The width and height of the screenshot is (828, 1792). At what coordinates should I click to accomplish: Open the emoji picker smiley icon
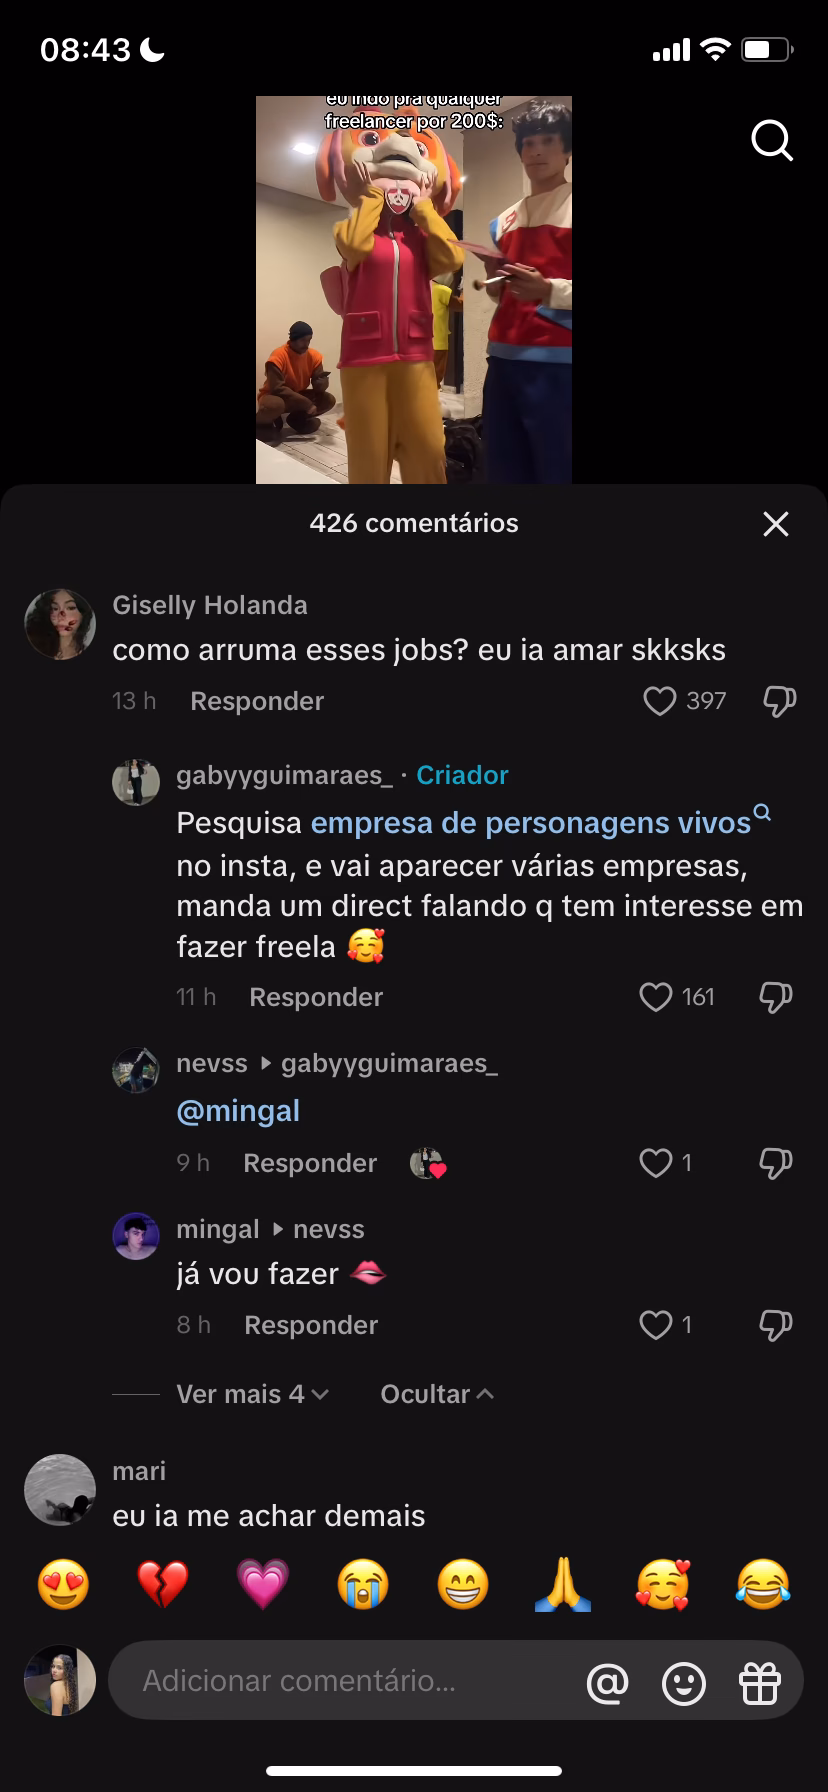(684, 1684)
